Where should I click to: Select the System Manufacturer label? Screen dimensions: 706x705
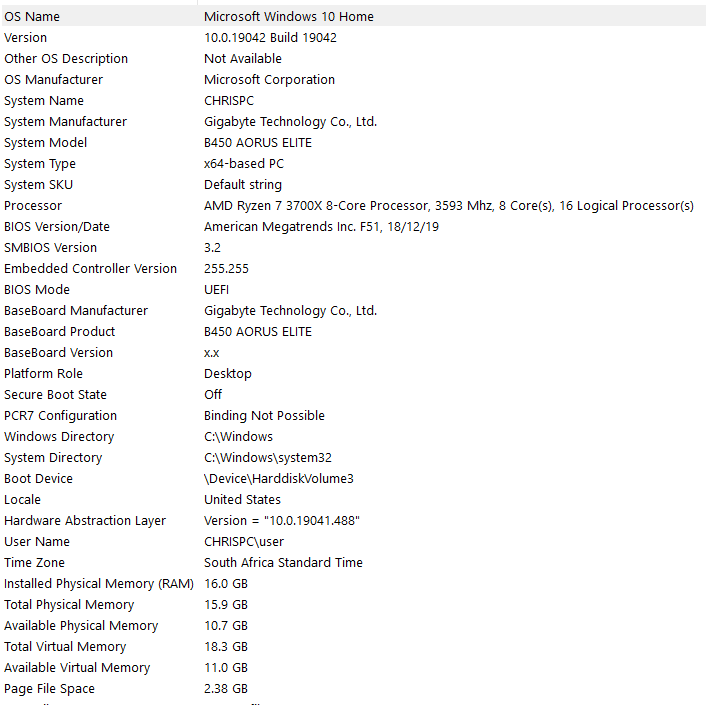coord(66,122)
